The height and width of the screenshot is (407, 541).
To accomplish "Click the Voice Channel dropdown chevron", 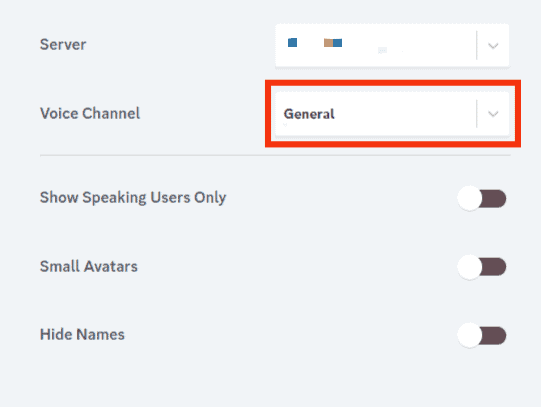I will [493, 114].
